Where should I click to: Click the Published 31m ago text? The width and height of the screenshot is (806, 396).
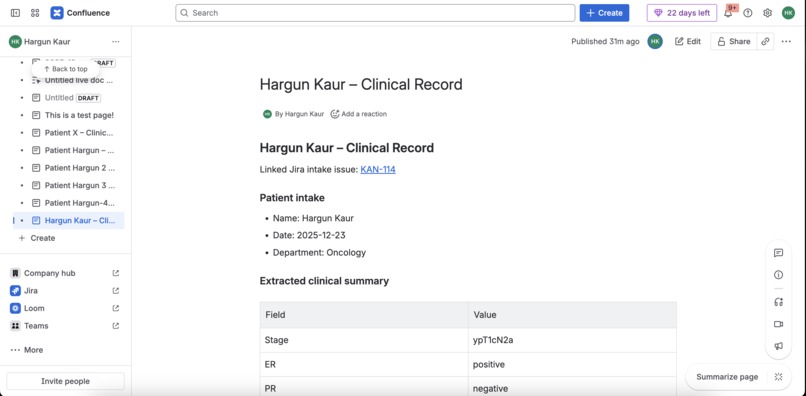[x=605, y=42]
